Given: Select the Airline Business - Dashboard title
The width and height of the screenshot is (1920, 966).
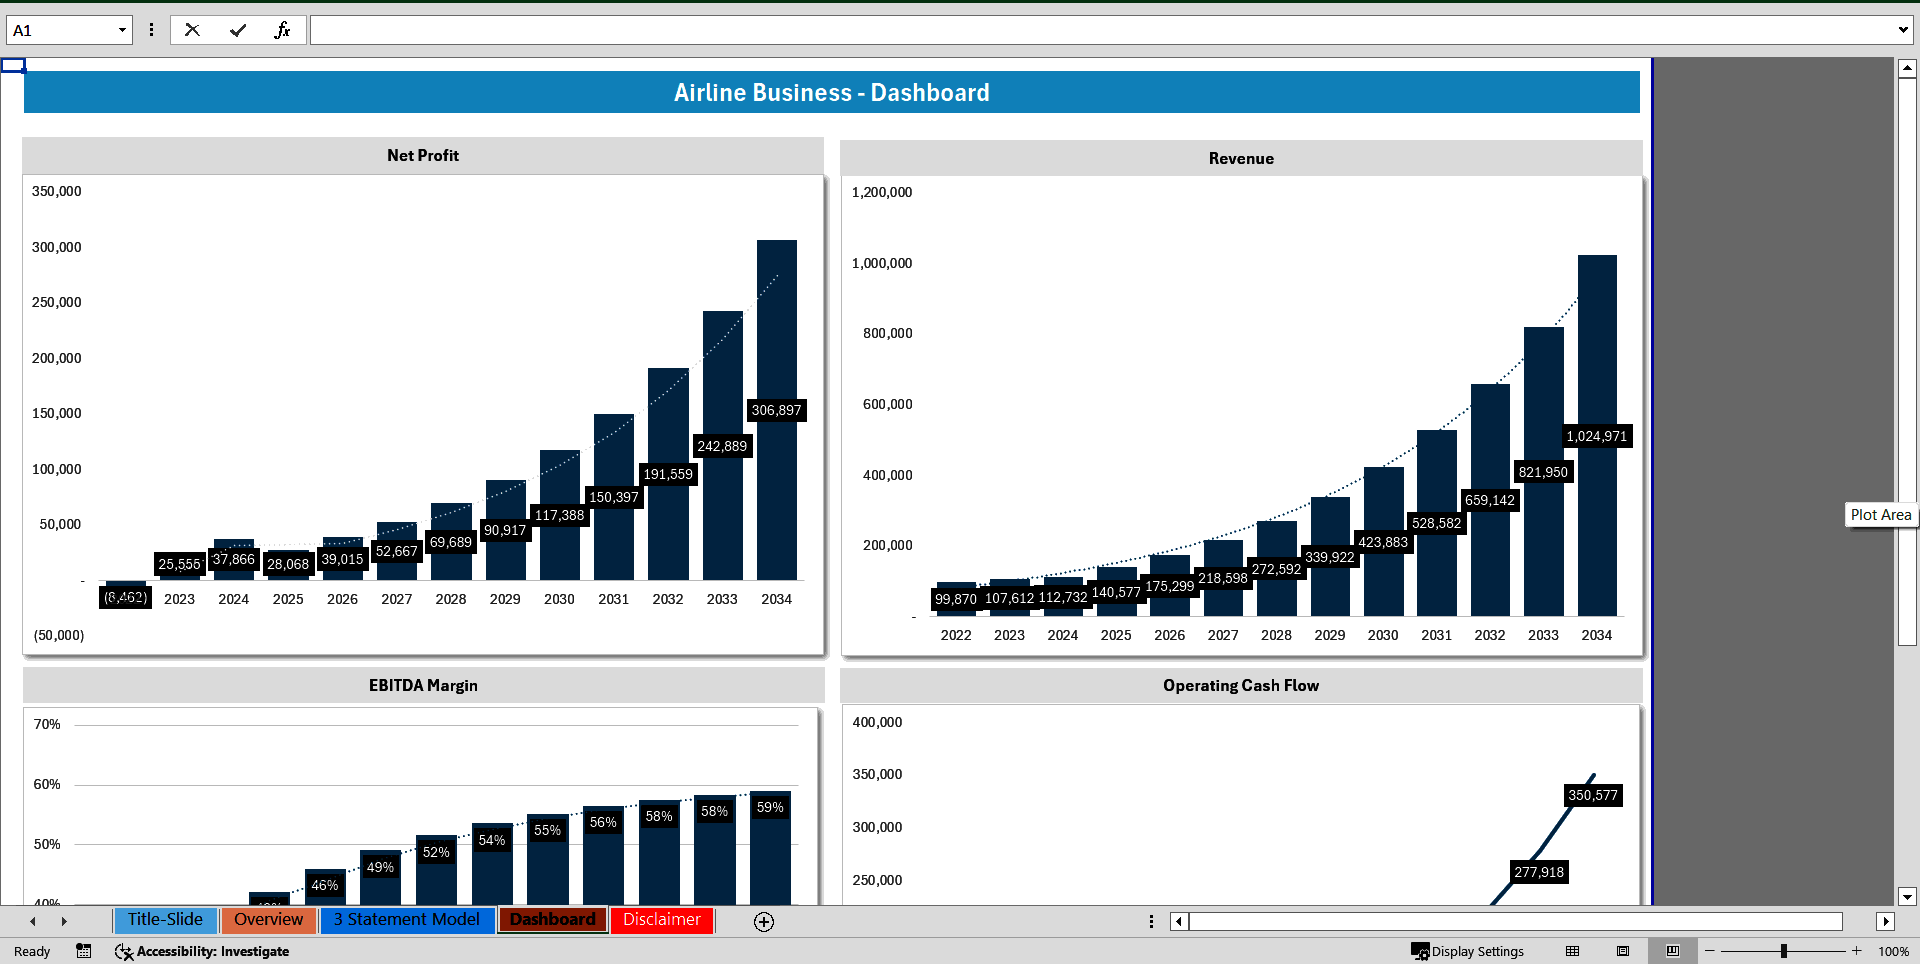Looking at the screenshot, I should [831, 93].
